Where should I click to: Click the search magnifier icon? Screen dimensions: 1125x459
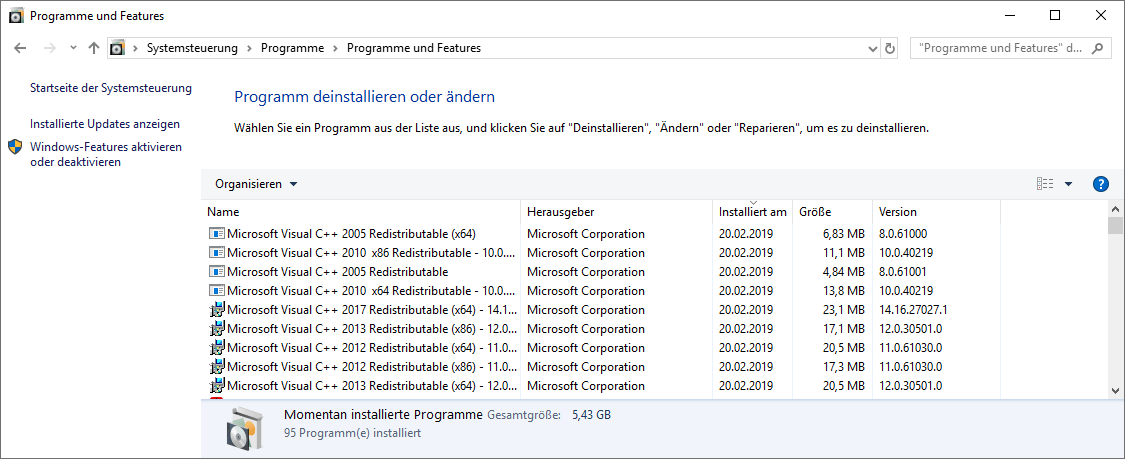pyautogui.click(x=1098, y=48)
